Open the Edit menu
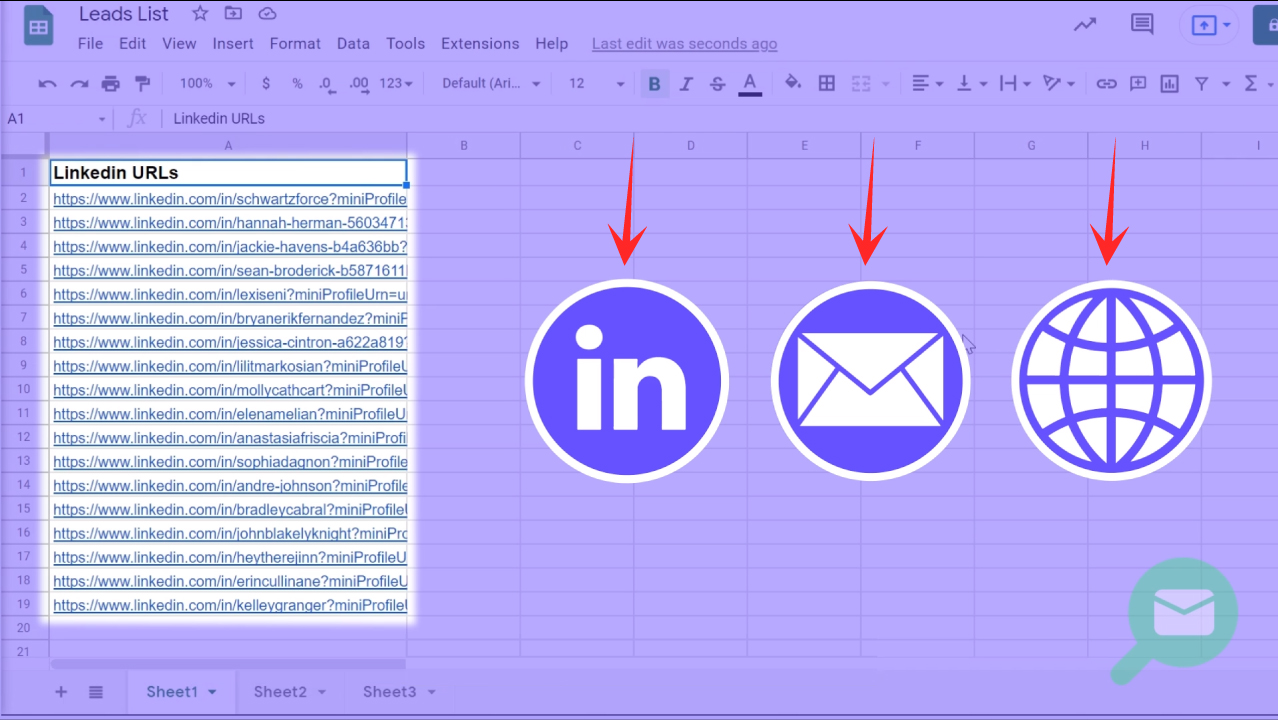 (x=132, y=44)
